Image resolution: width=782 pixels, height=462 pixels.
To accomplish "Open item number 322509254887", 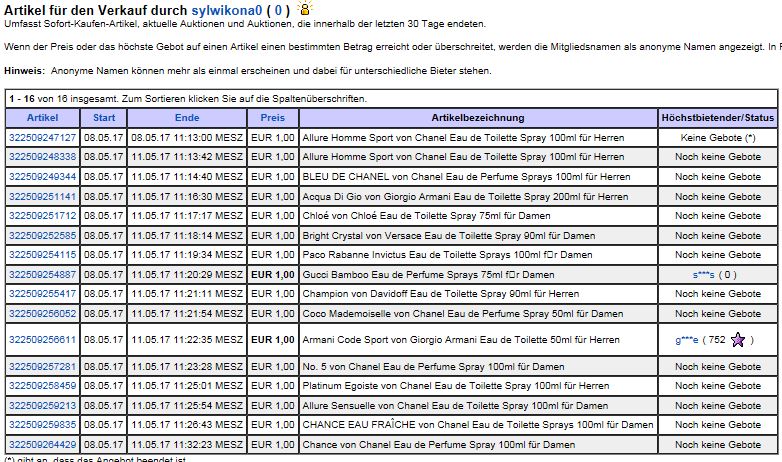I will (x=42, y=274).
